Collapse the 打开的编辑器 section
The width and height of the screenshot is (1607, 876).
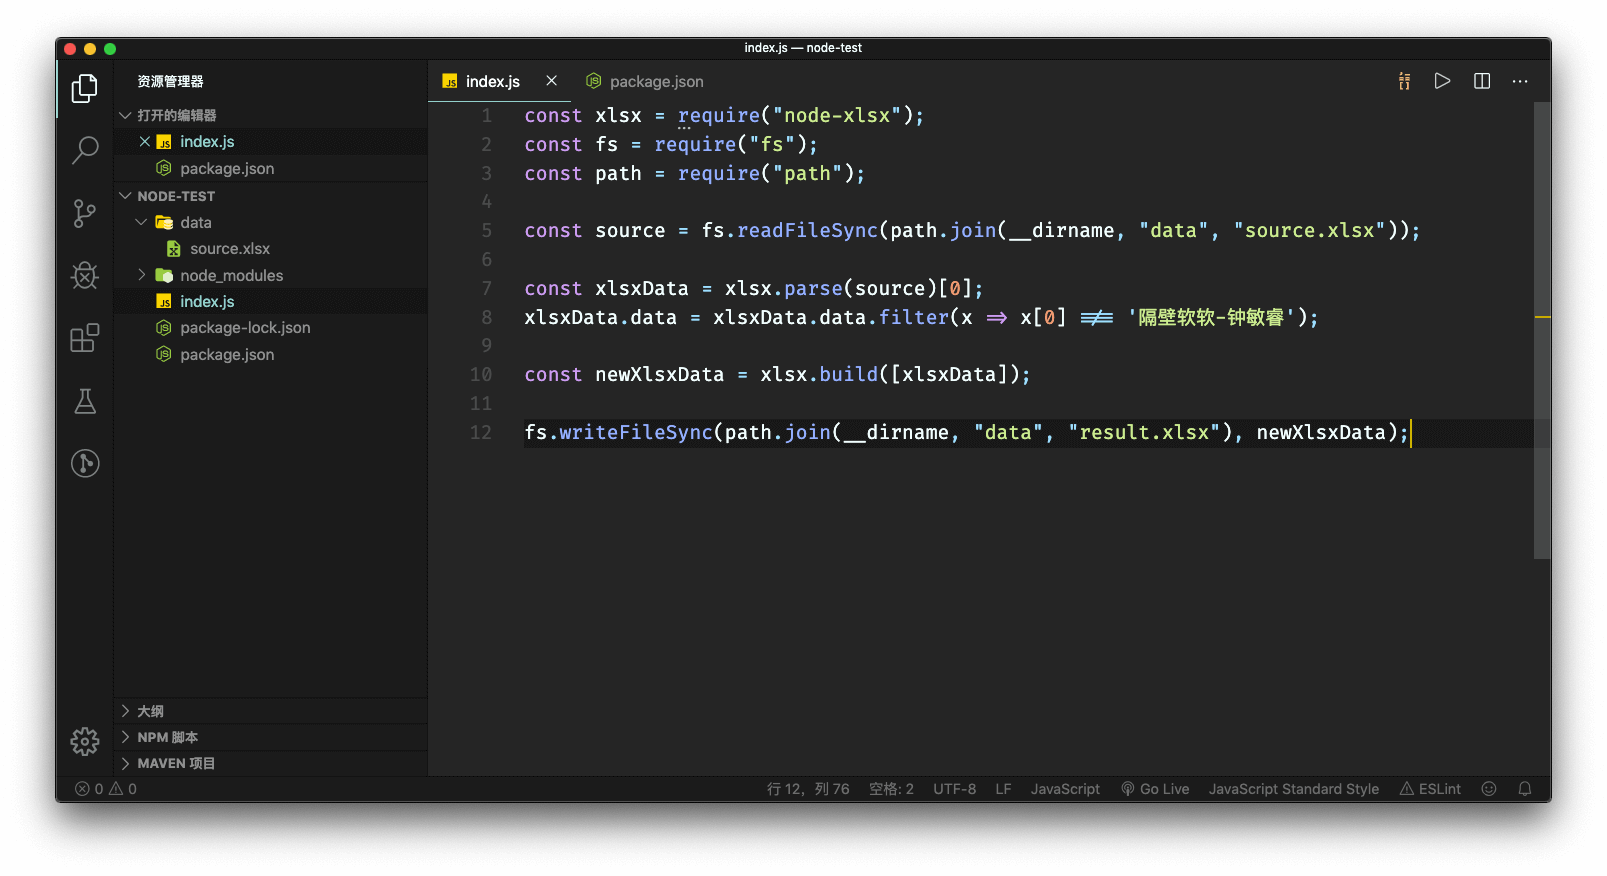[x=270, y=115]
